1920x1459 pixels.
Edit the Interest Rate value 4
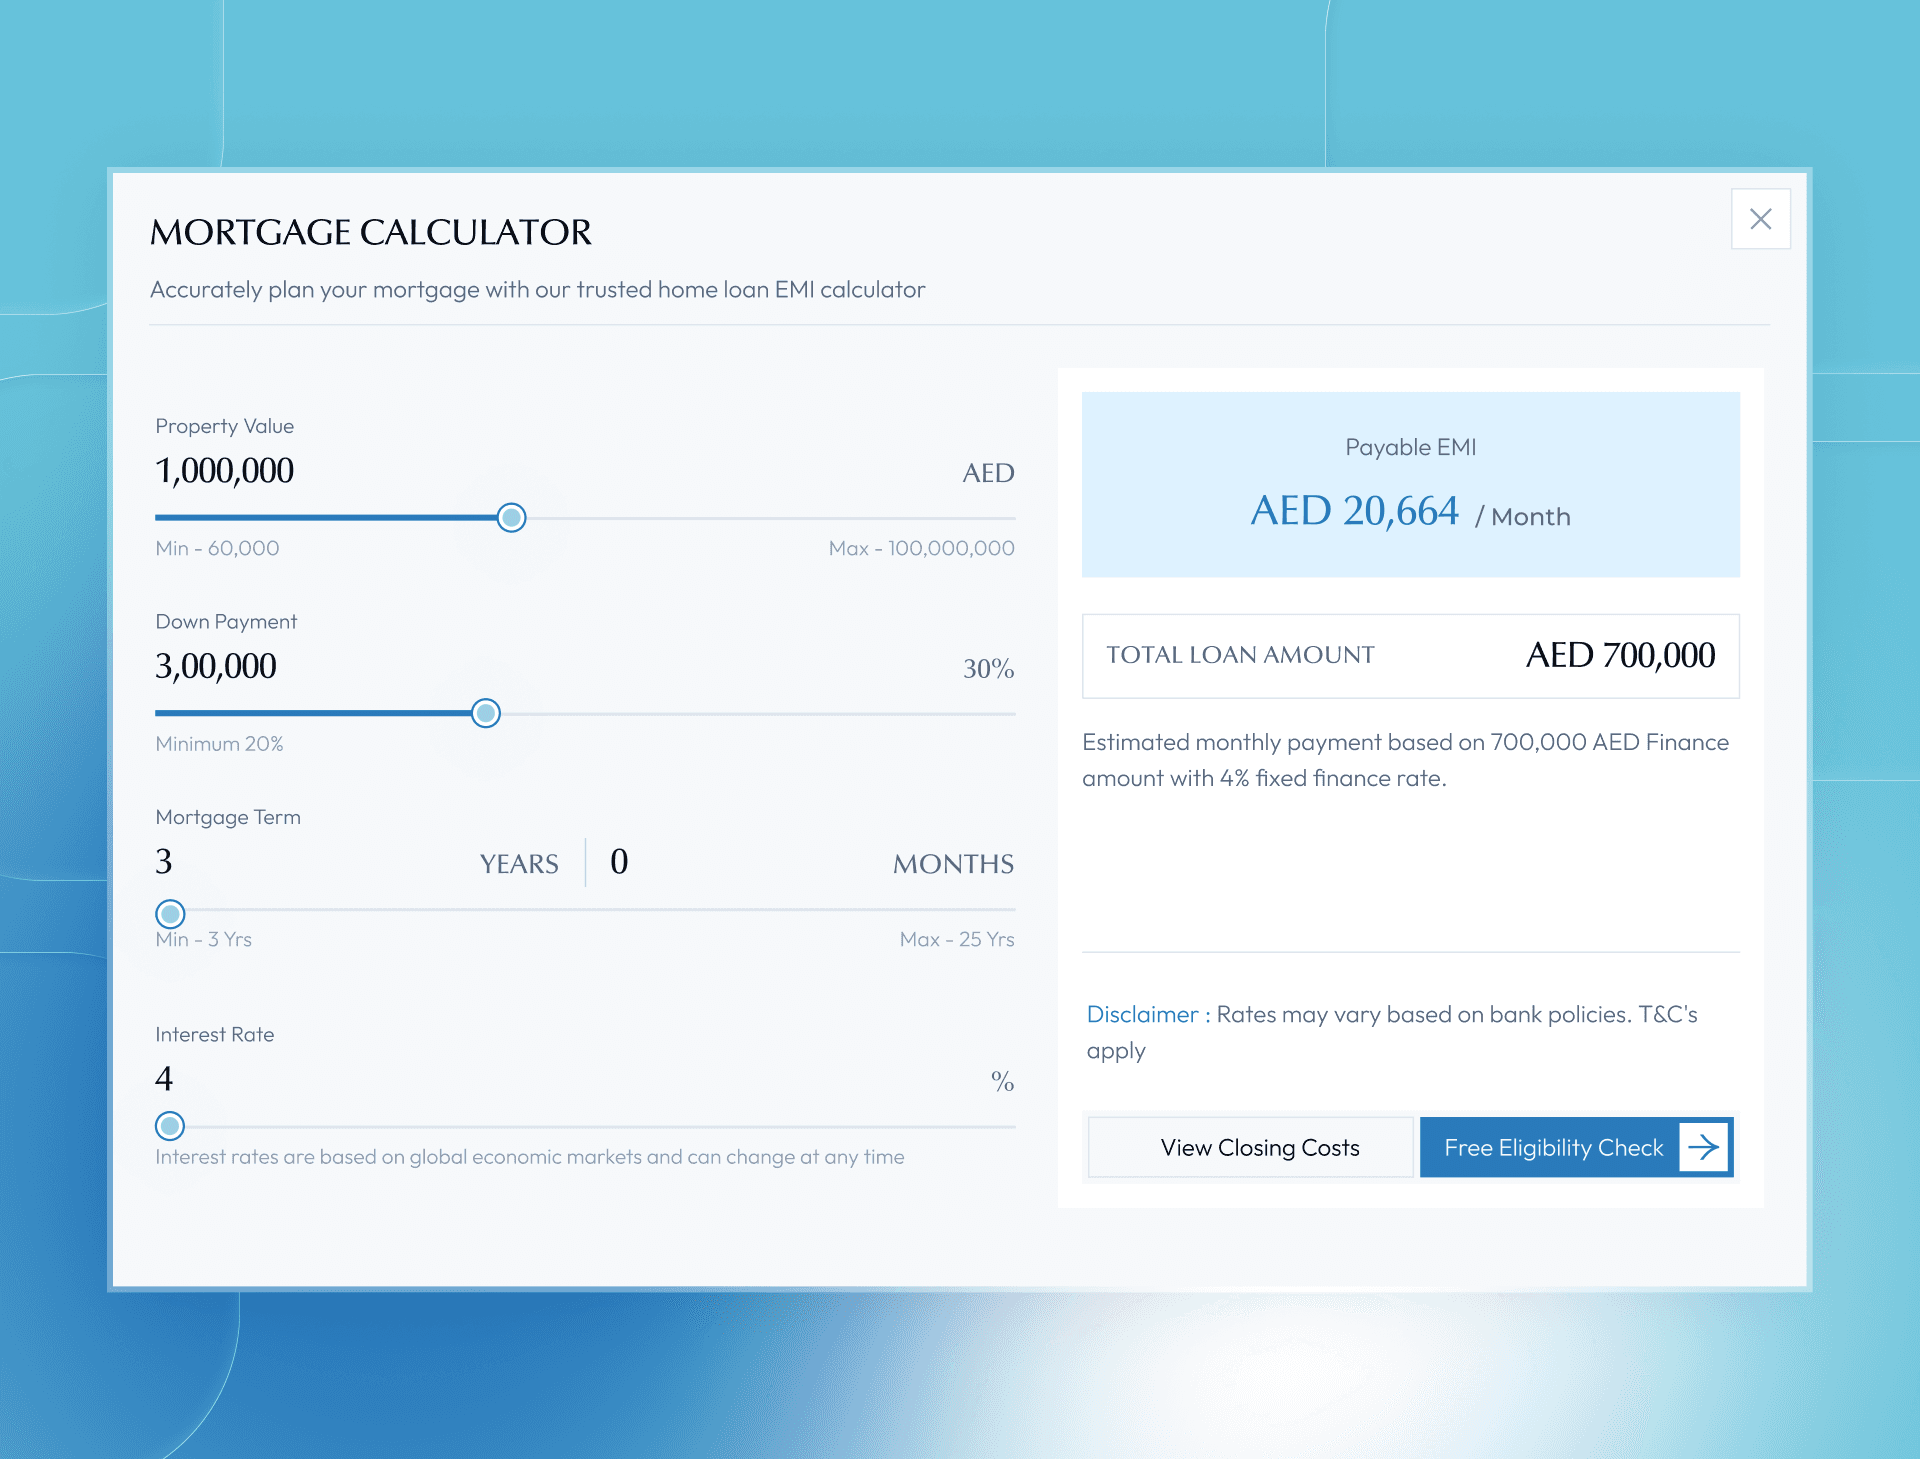click(165, 1079)
